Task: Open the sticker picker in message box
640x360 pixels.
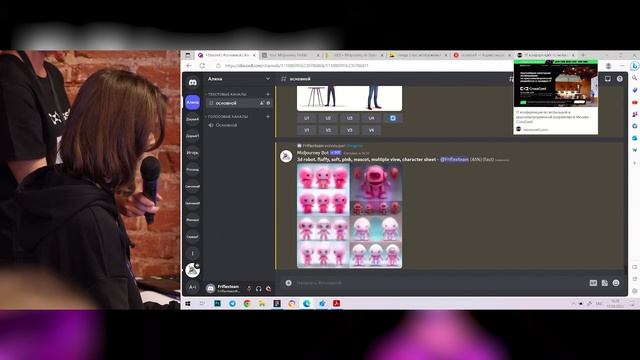Action: tap(604, 282)
